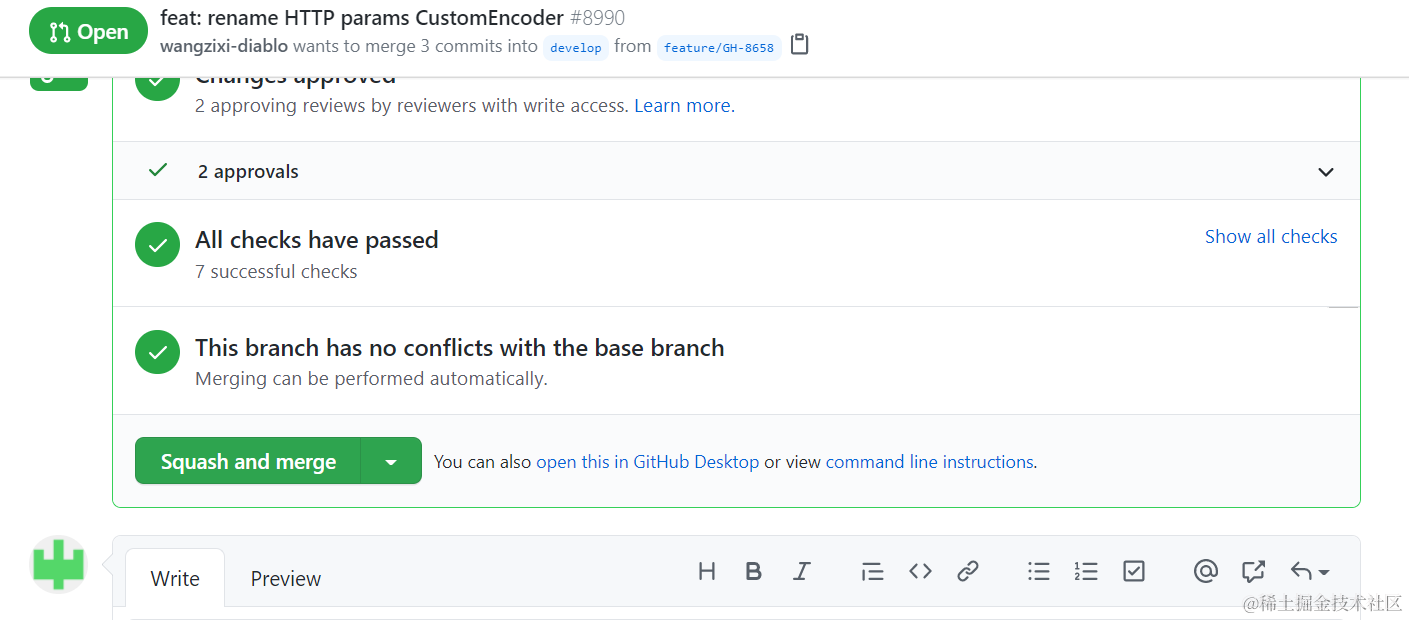
Task: Expand the 2 approvals chevron
Action: [x=1326, y=172]
